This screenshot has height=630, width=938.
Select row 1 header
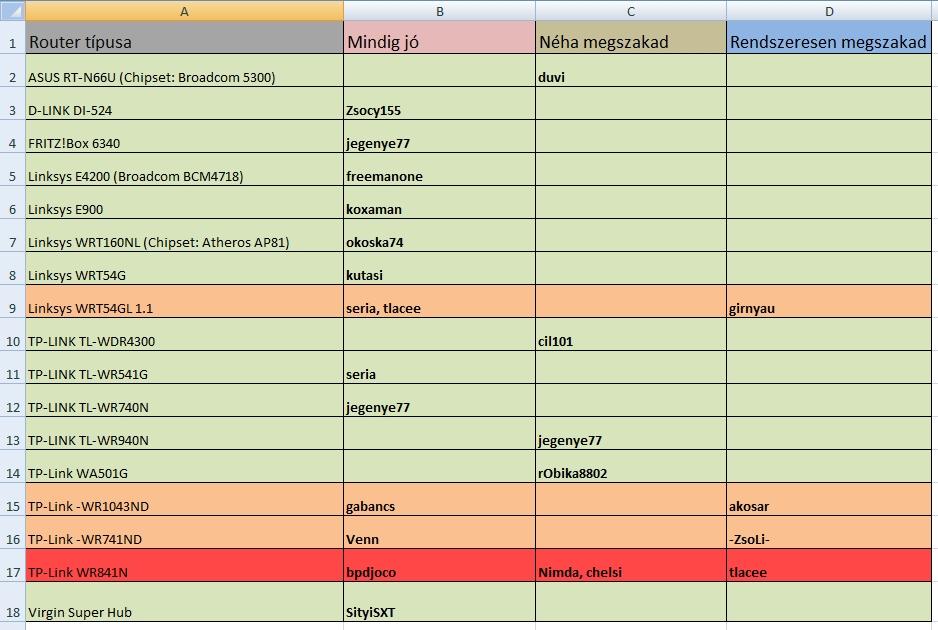pyautogui.click(x=13, y=37)
